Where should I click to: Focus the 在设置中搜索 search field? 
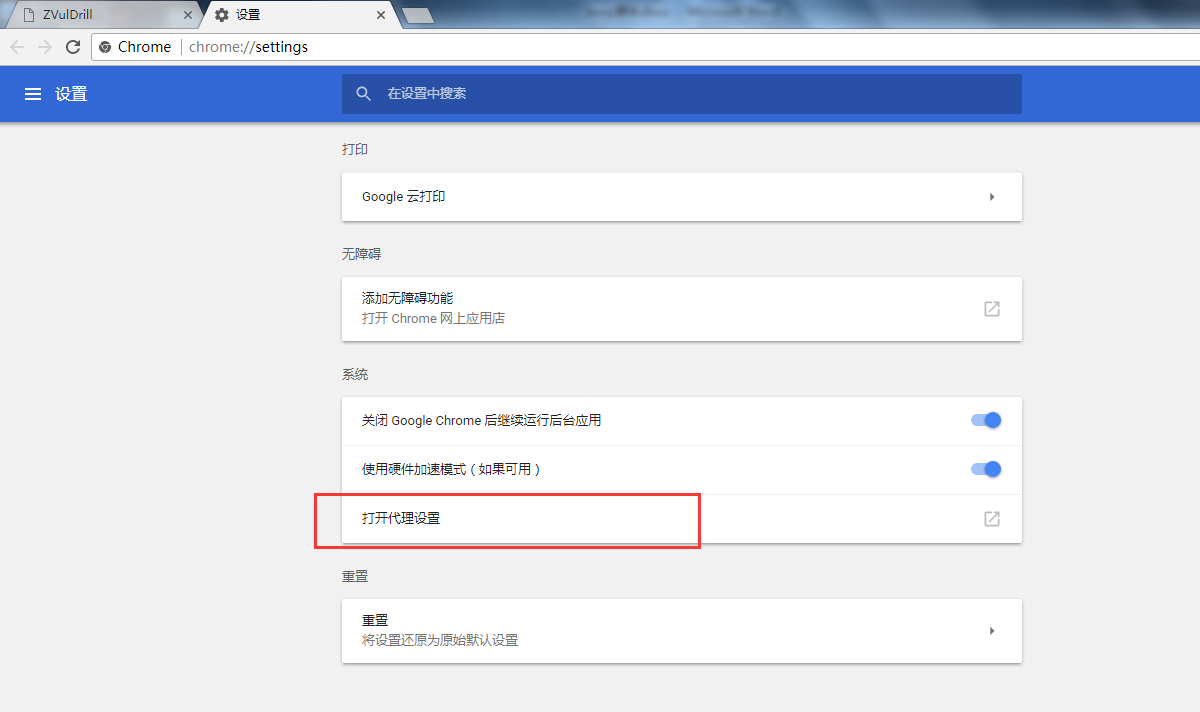coord(682,94)
